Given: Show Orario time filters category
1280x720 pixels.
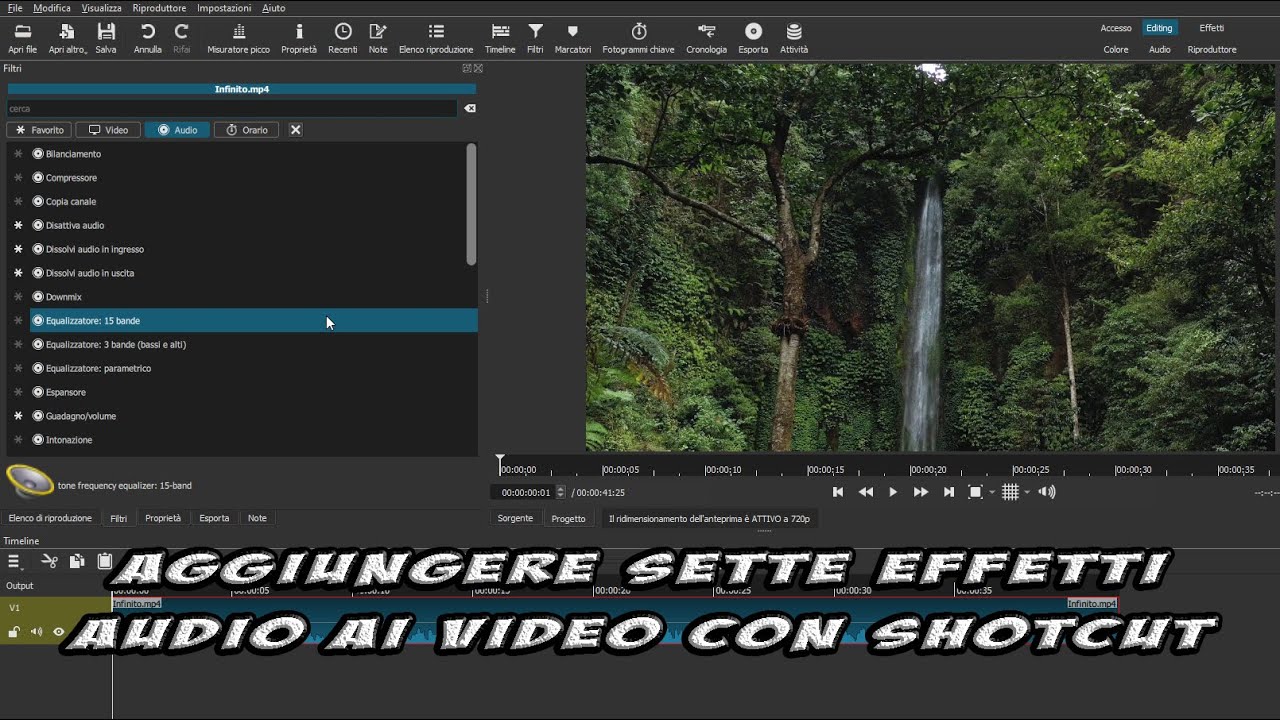Looking at the screenshot, I should pyautogui.click(x=246, y=130).
